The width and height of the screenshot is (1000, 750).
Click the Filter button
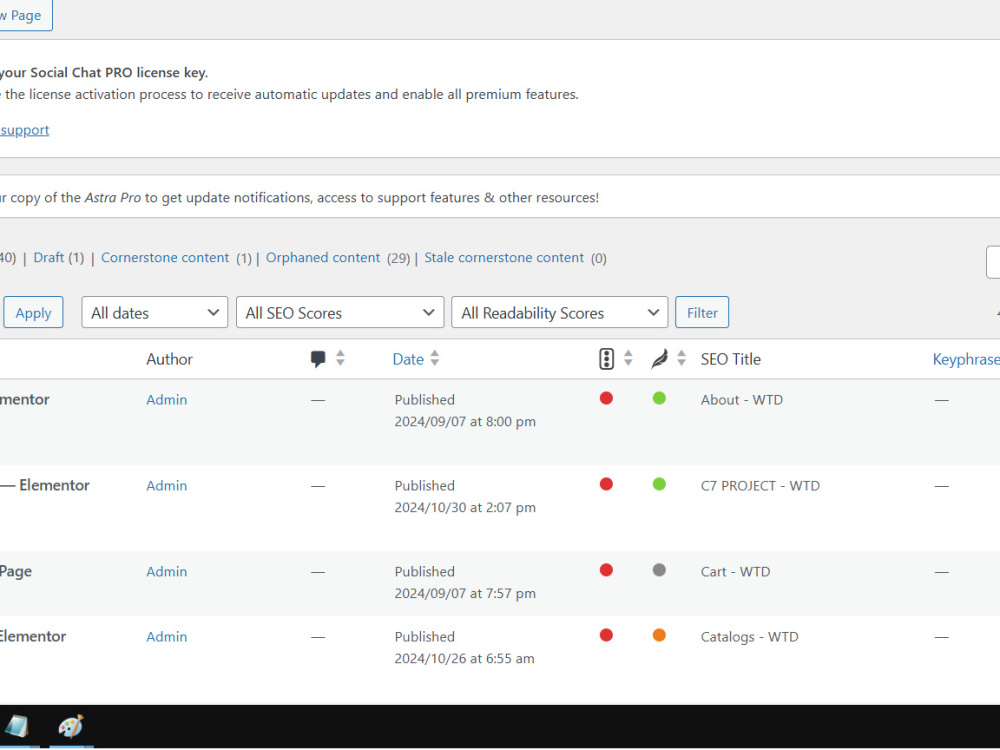click(702, 312)
